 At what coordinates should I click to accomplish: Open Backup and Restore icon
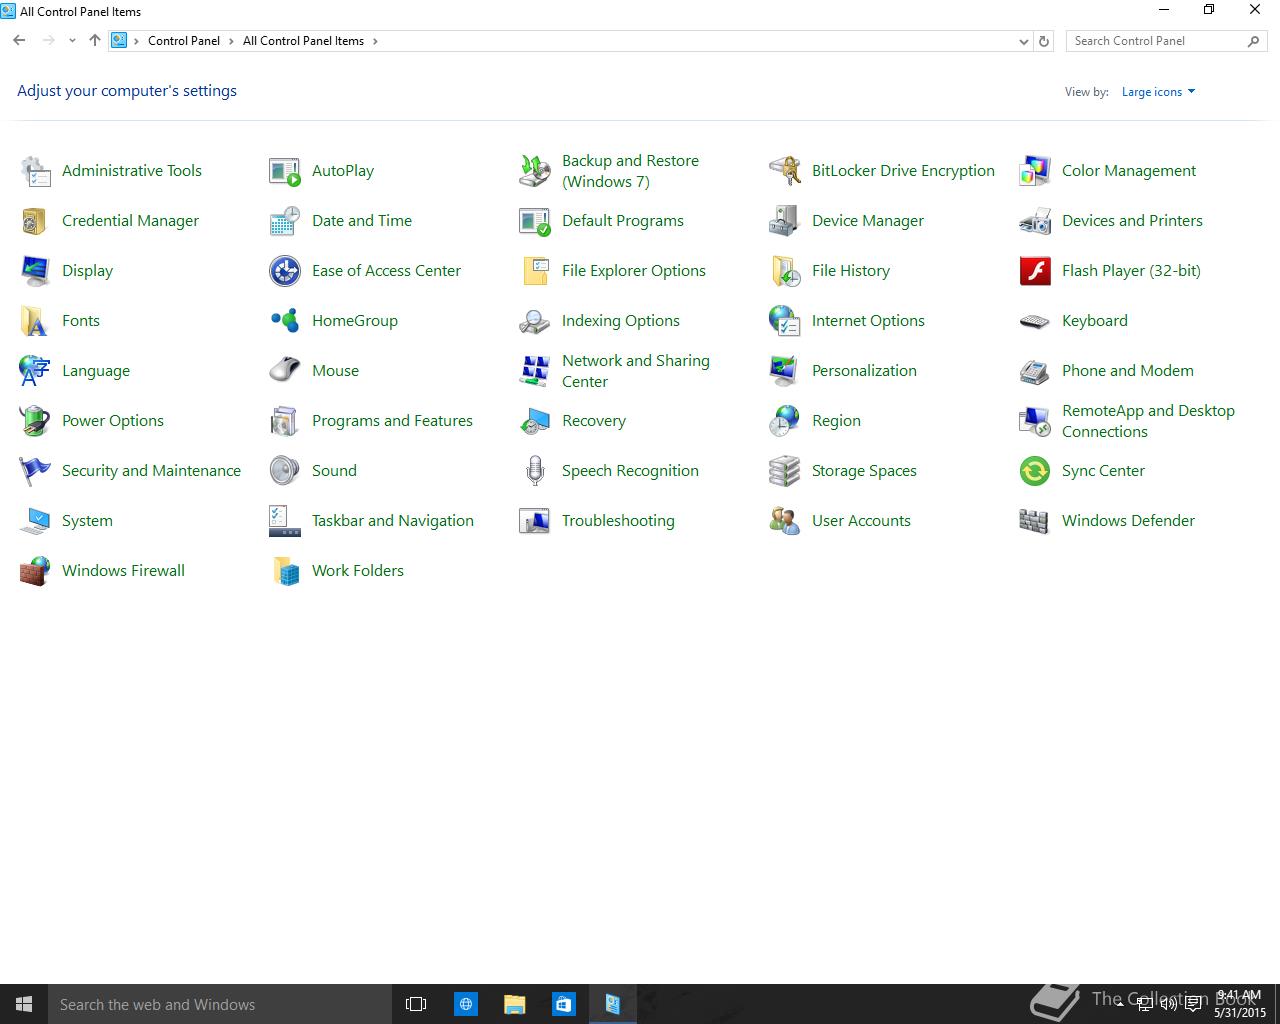tap(535, 171)
